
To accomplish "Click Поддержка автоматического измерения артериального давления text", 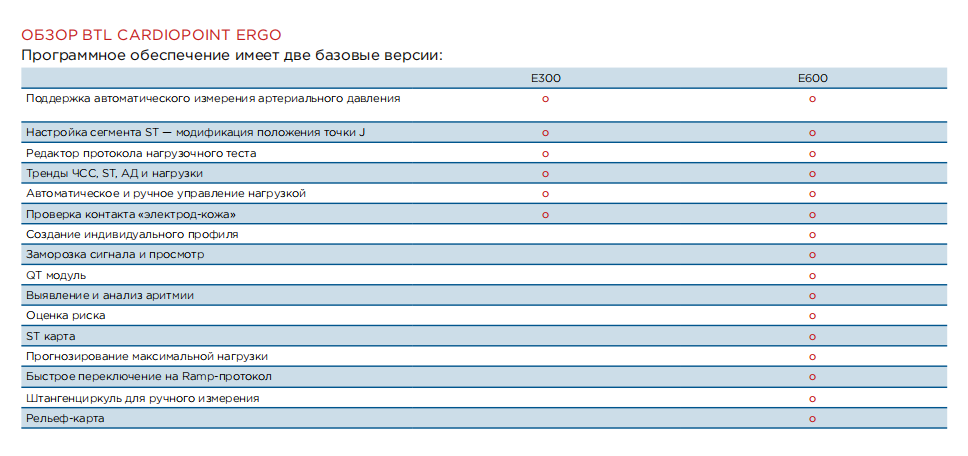I will tap(213, 99).
